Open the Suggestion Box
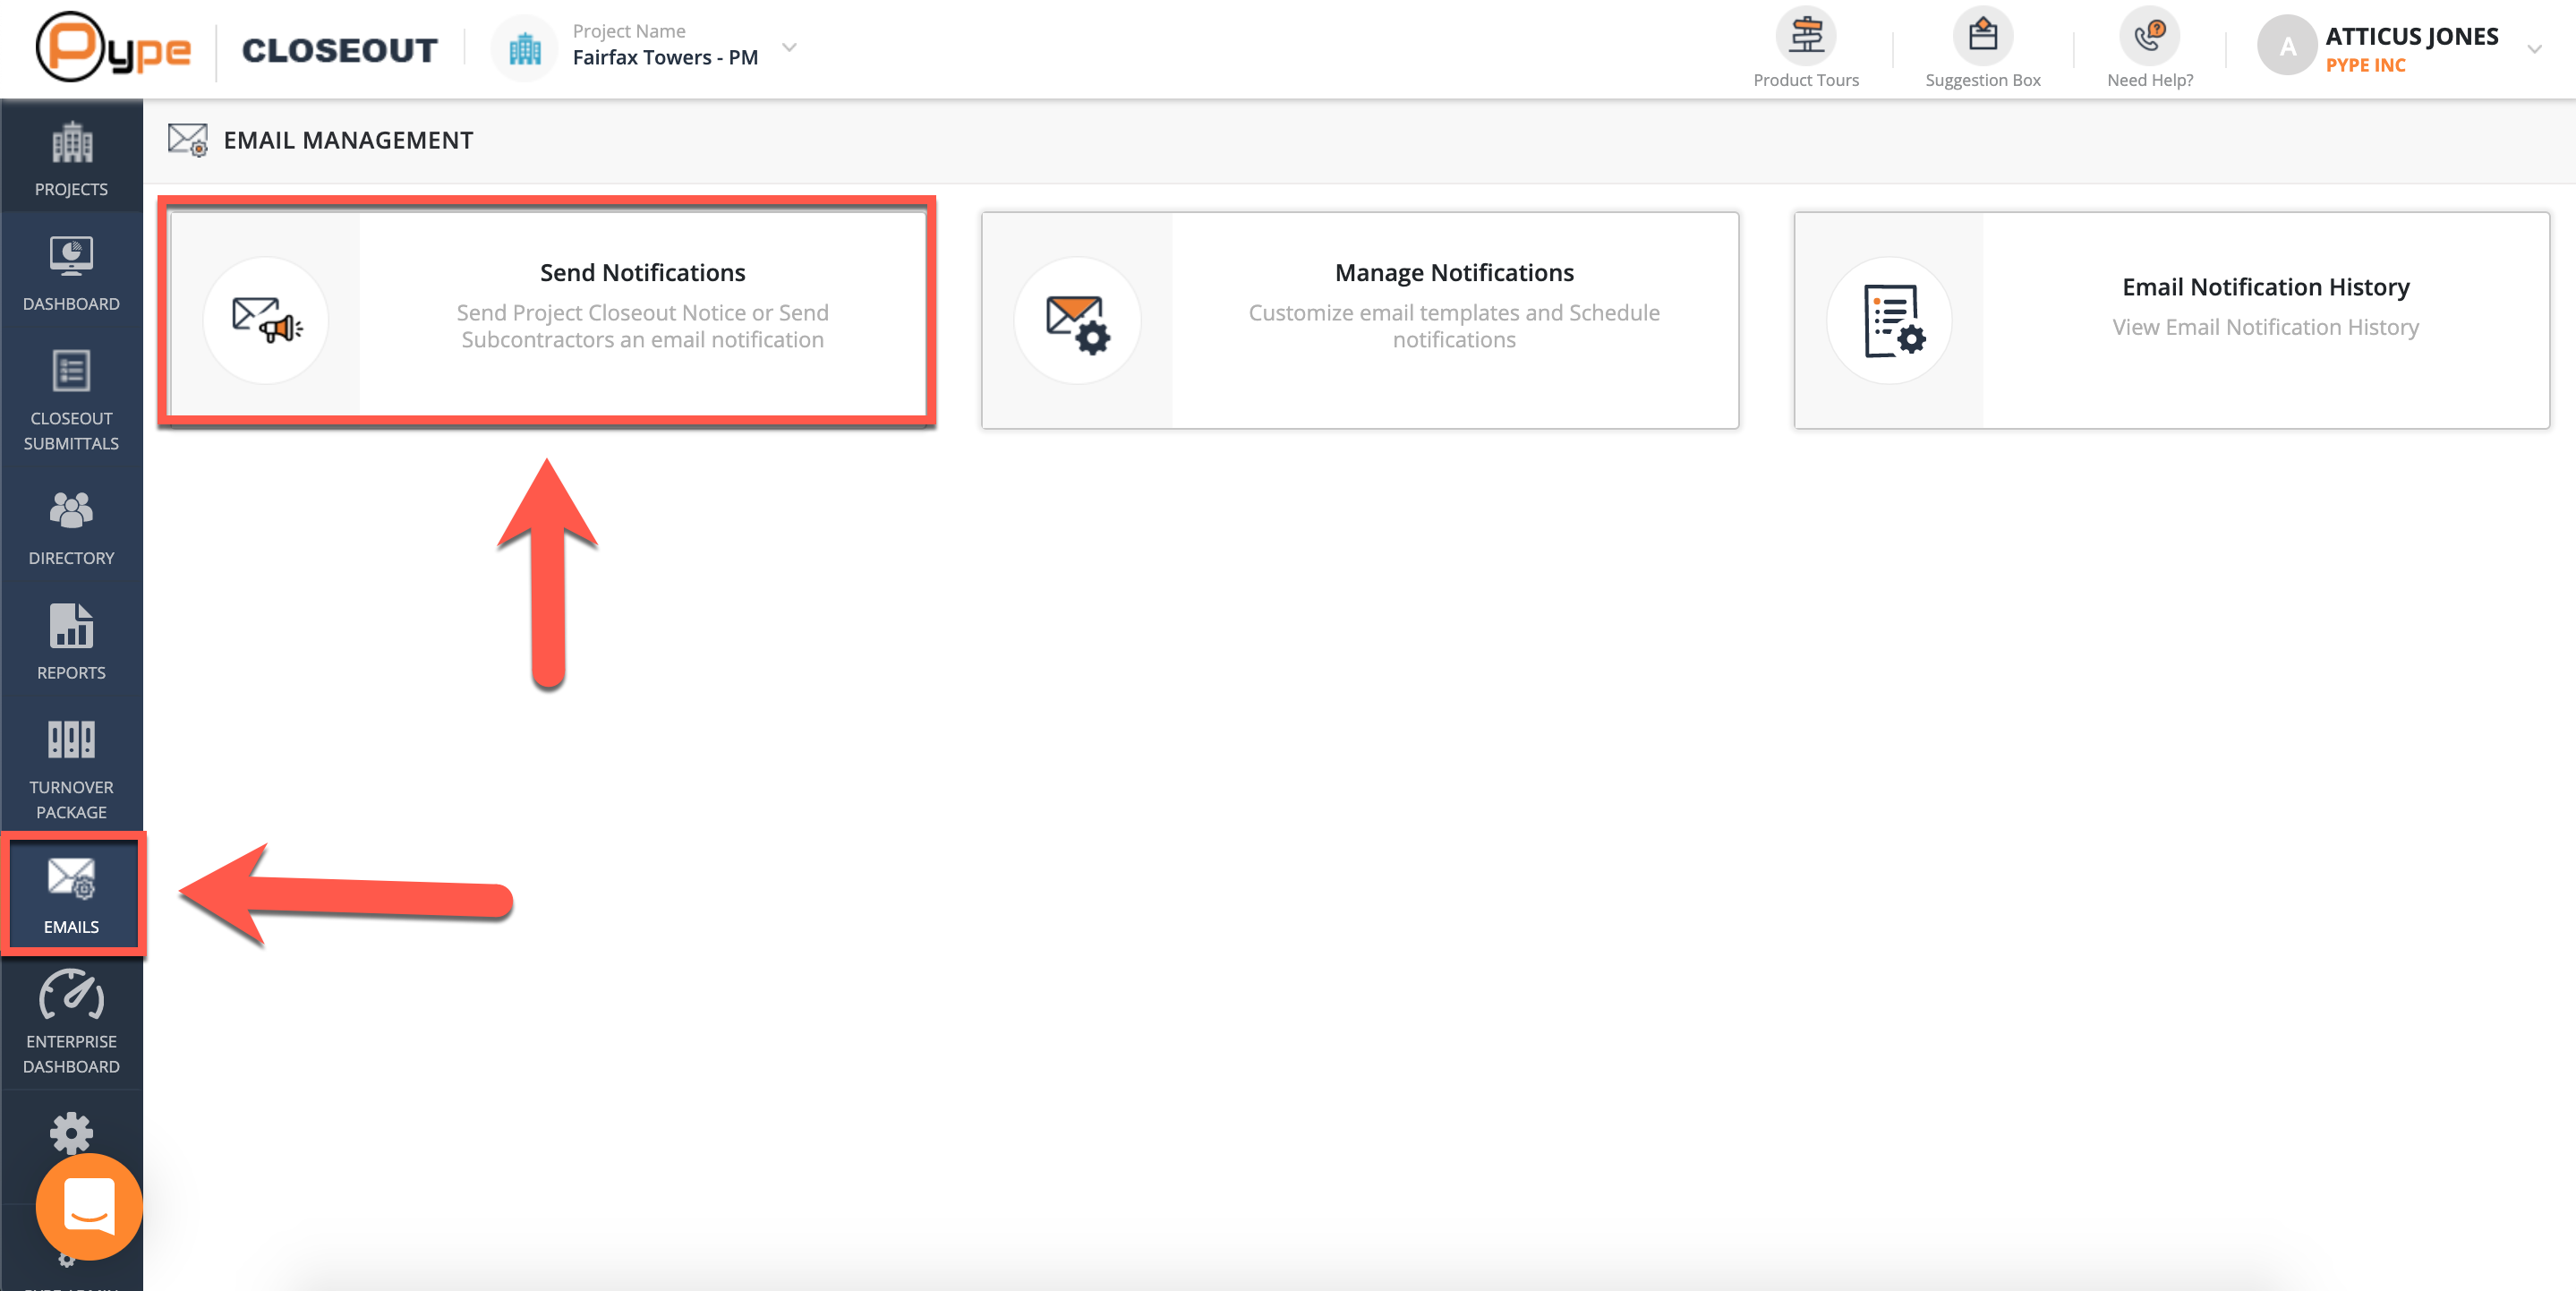 pyautogui.click(x=1982, y=37)
